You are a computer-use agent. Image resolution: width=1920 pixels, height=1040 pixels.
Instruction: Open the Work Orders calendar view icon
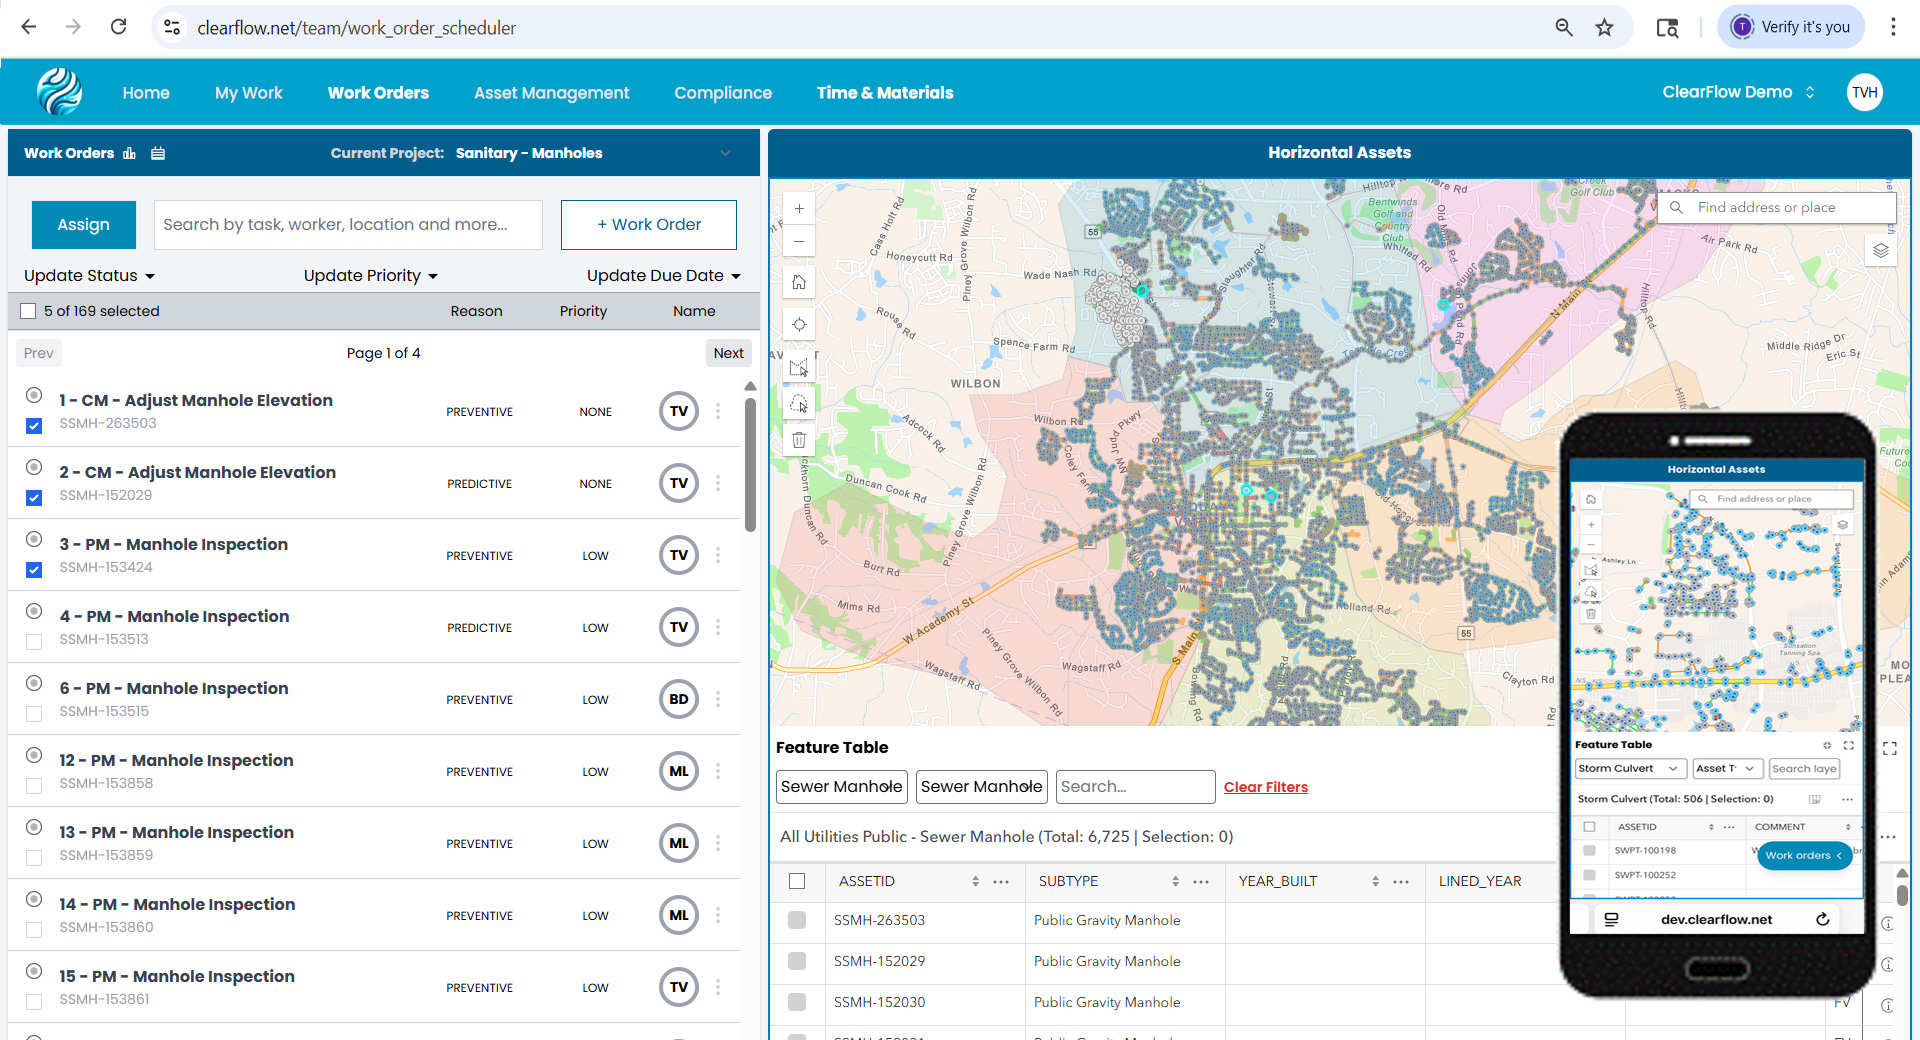point(158,153)
